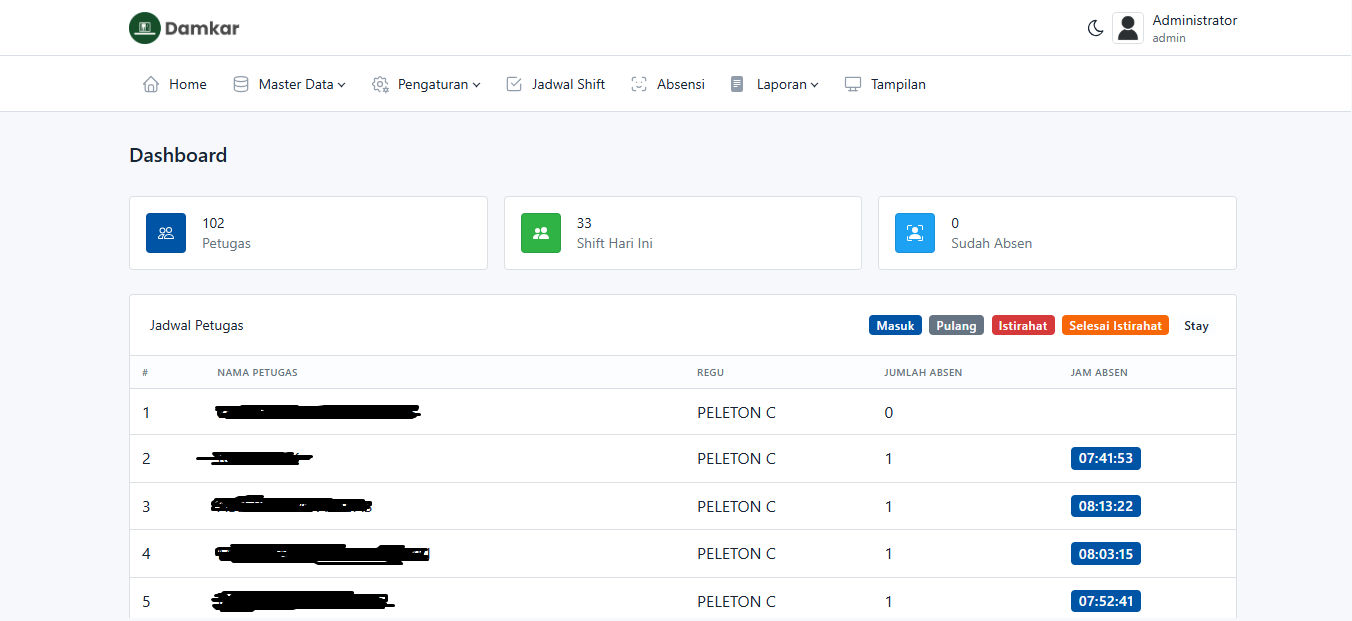Click the Sudah Absen face-scan icon
The height and width of the screenshot is (621, 1352).
[915, 233]
